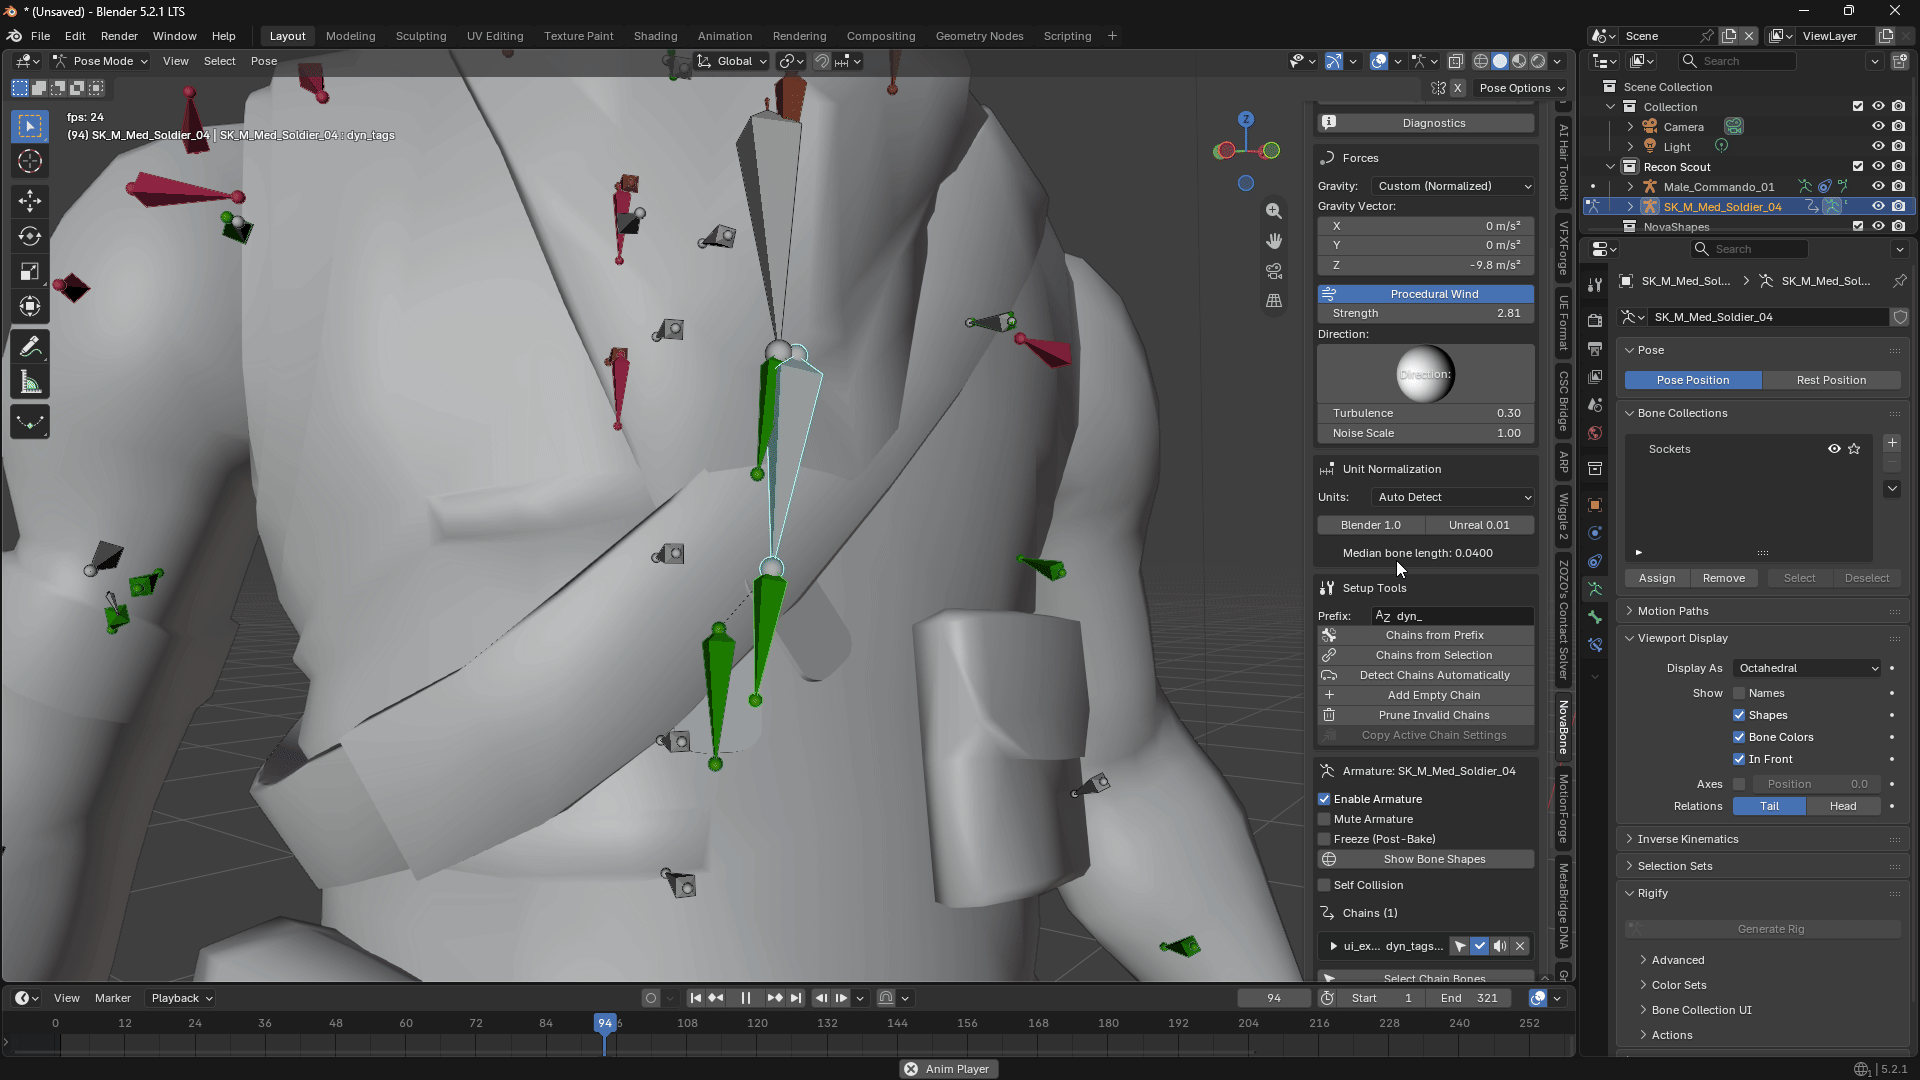Toggle visibility of Sockets bone collection
1920x1080 pixels.
point(1834,449)
